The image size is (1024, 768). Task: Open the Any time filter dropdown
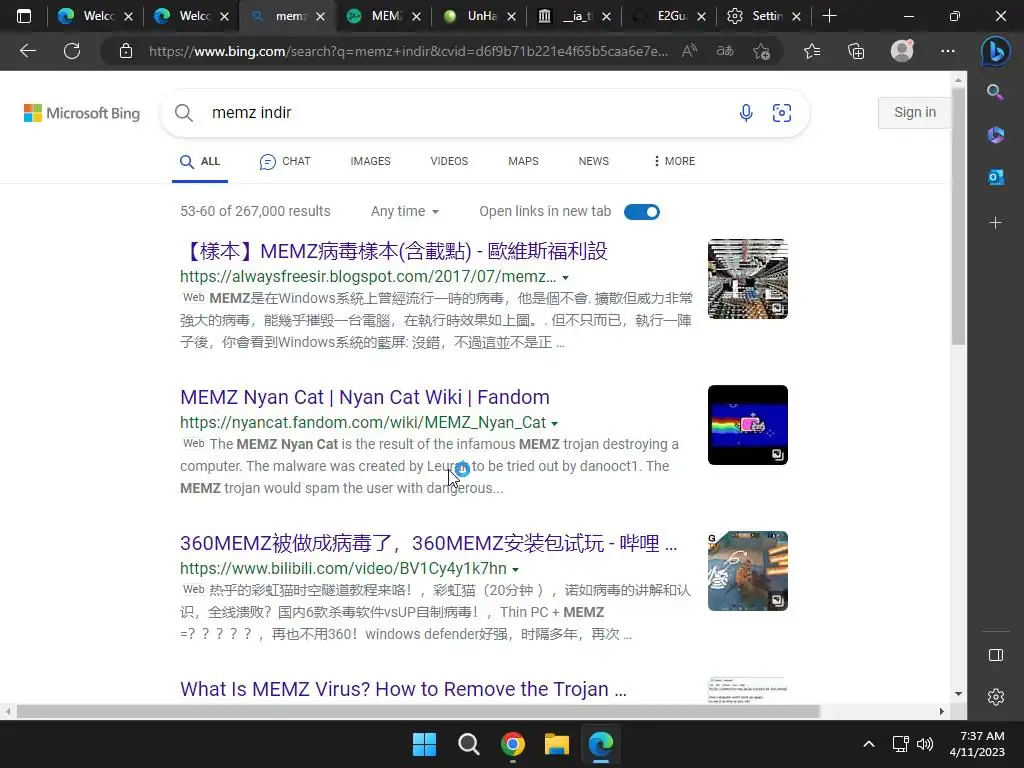pyautogui.click(x=405, y=212)
